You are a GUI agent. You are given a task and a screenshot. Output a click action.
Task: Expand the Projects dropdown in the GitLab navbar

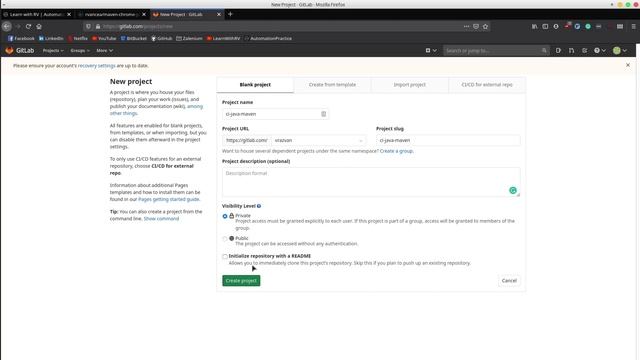[x=53, y=51]
